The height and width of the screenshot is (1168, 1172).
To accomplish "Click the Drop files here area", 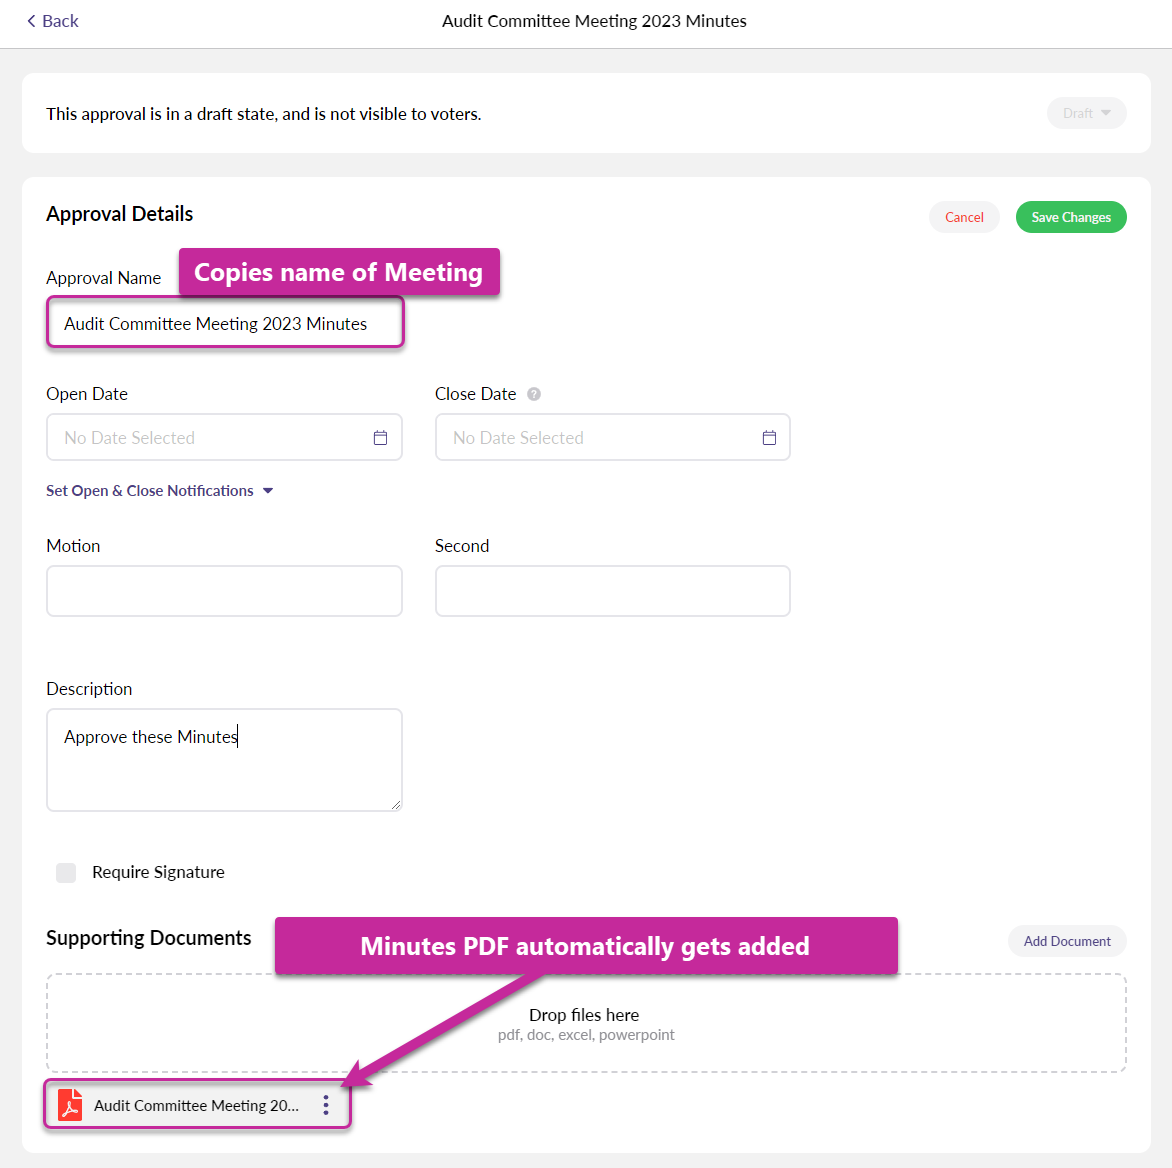I will pos(586,1023).
